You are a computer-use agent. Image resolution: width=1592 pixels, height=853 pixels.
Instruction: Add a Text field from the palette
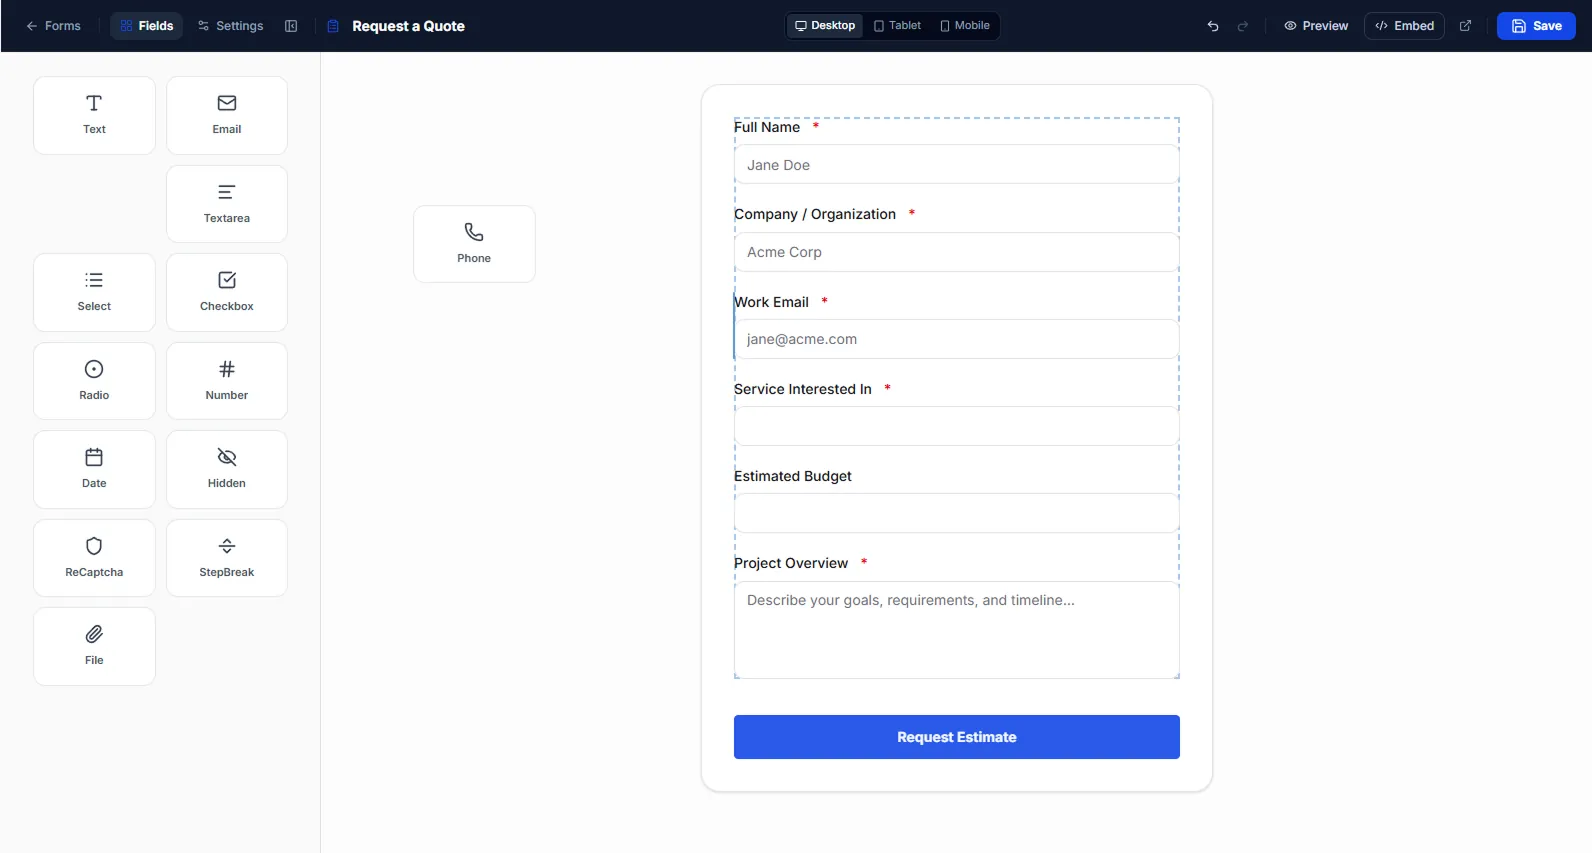[94, 115]
